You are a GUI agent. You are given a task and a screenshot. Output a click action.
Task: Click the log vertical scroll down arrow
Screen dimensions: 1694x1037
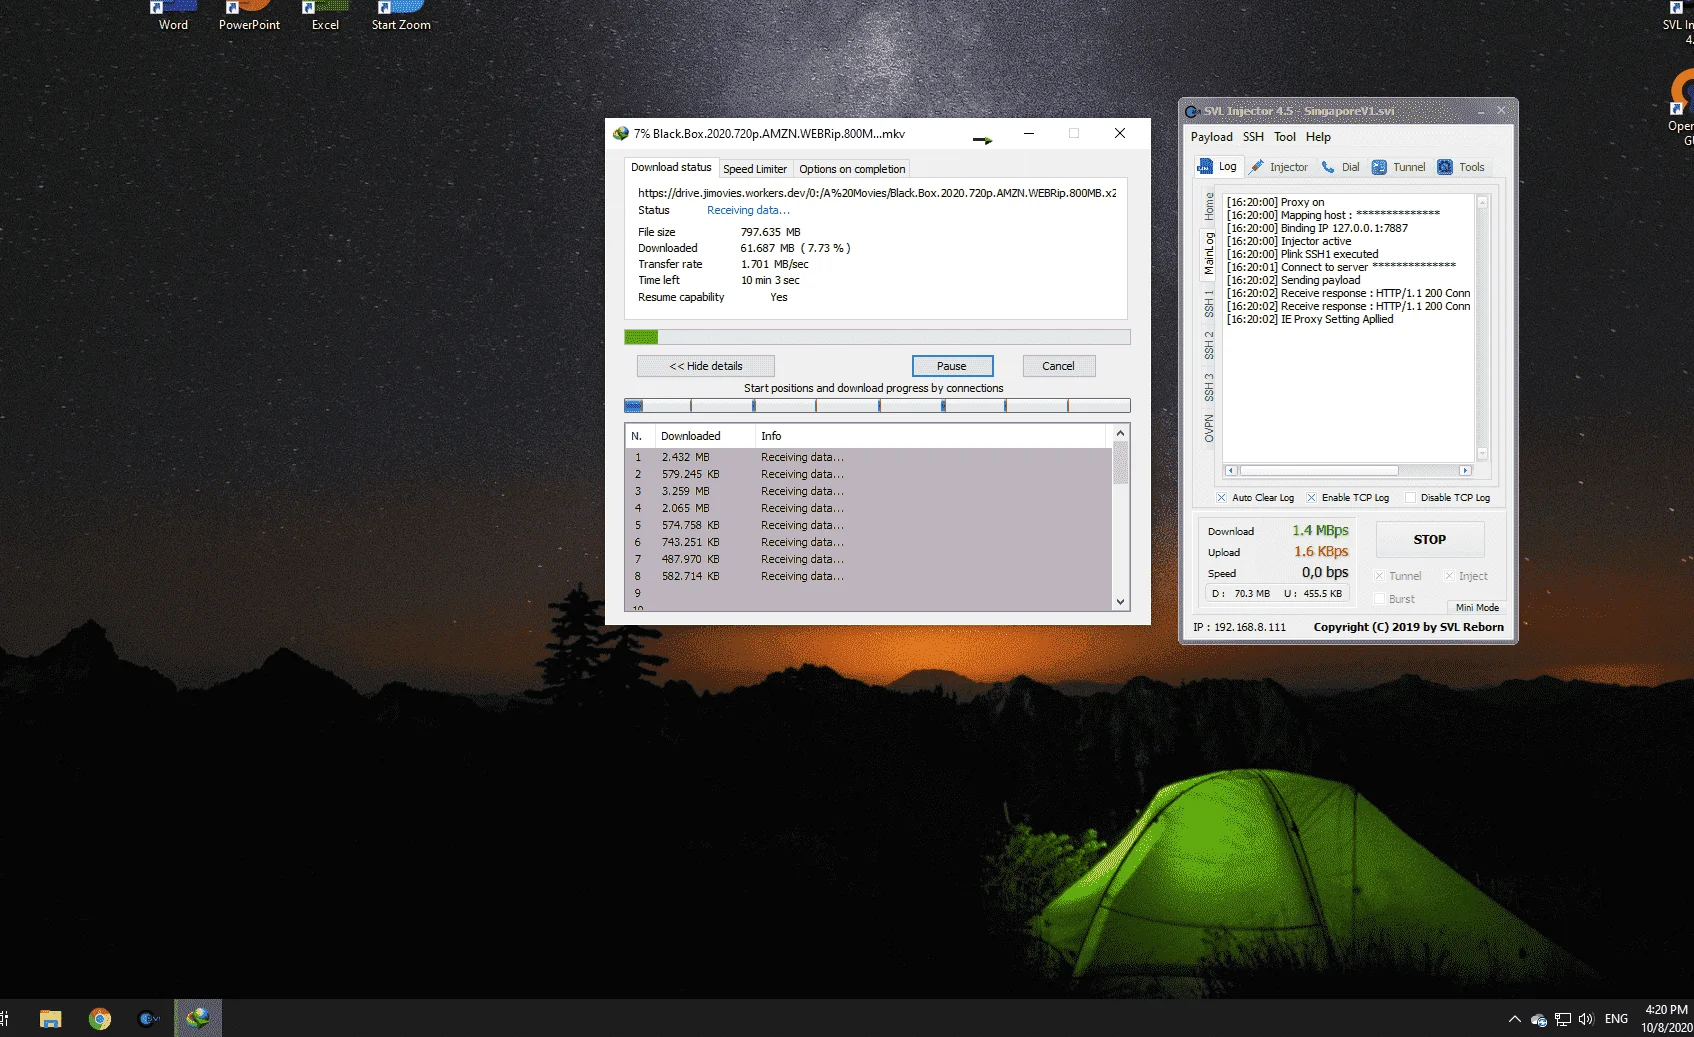pyautogui.click(x=1482, y=454)
